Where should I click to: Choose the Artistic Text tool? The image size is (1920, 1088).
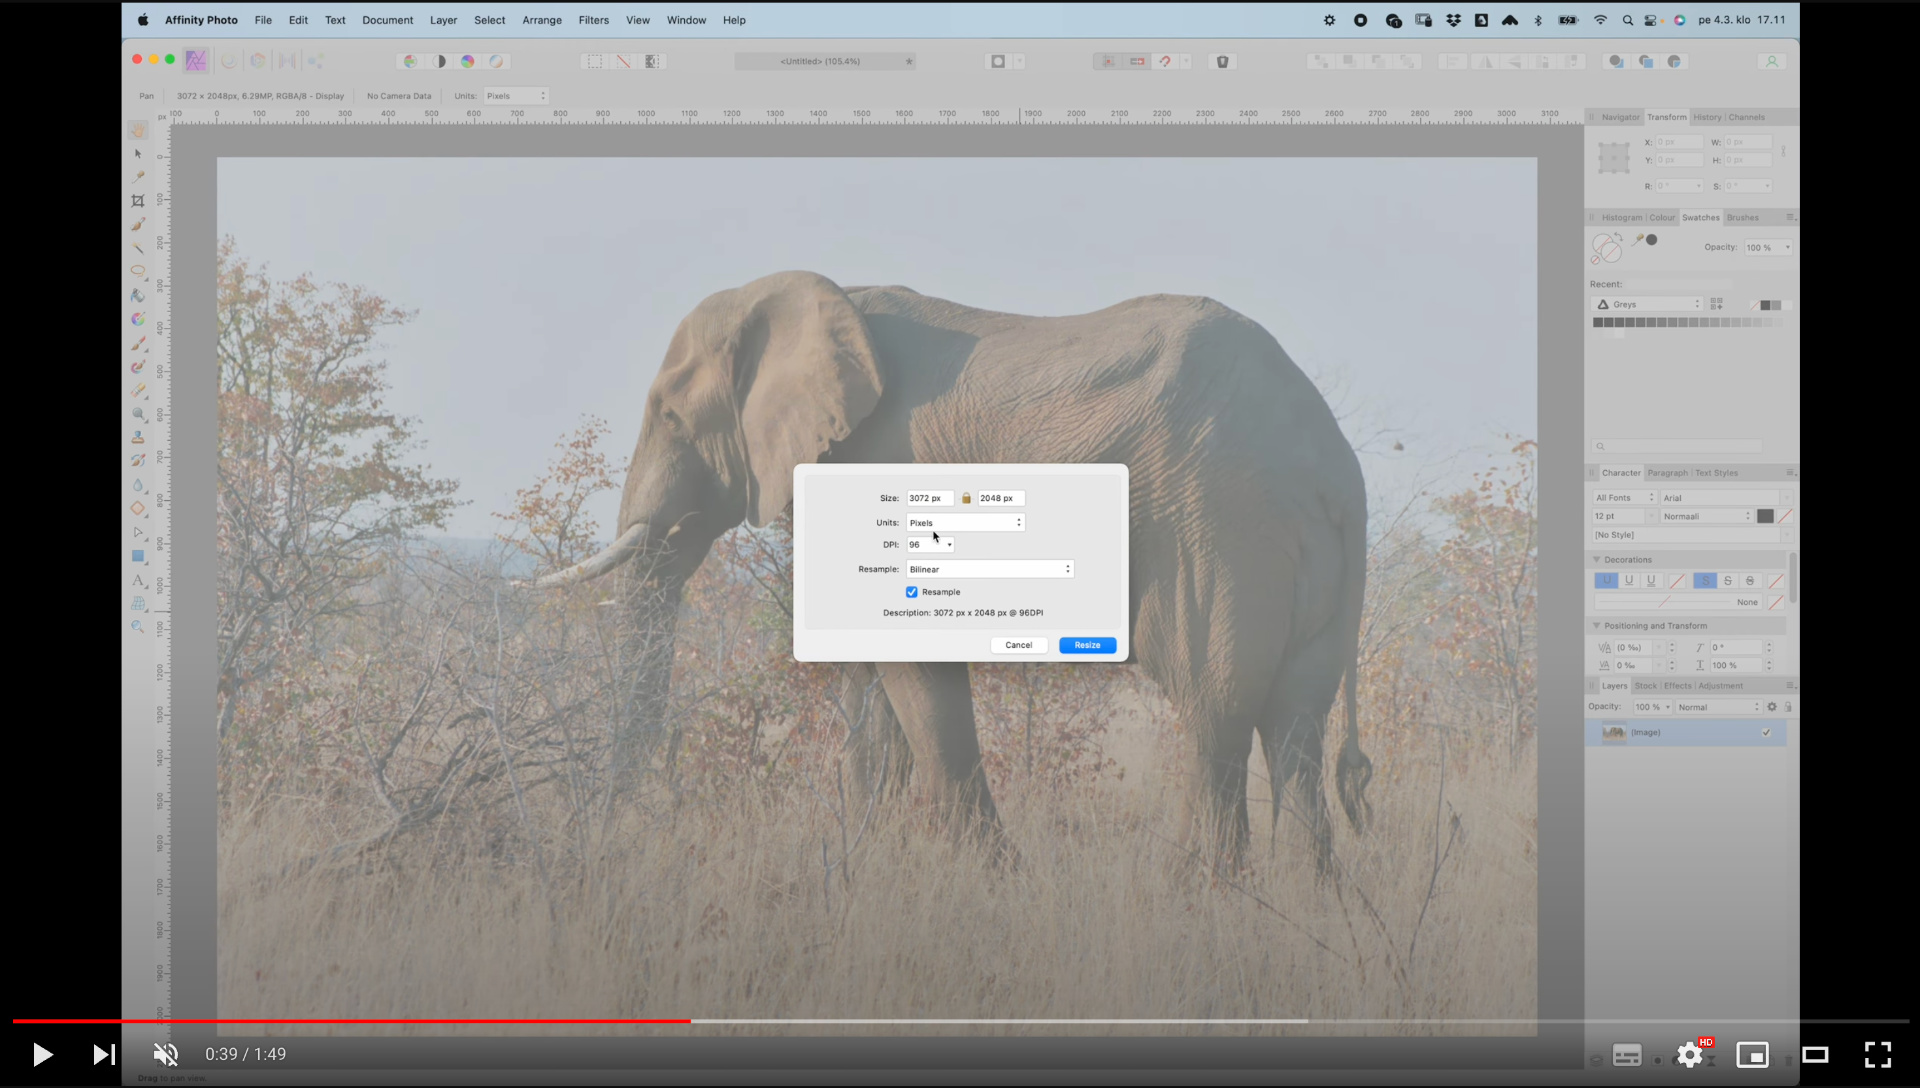pyautogui.click(x=138, y=580)
